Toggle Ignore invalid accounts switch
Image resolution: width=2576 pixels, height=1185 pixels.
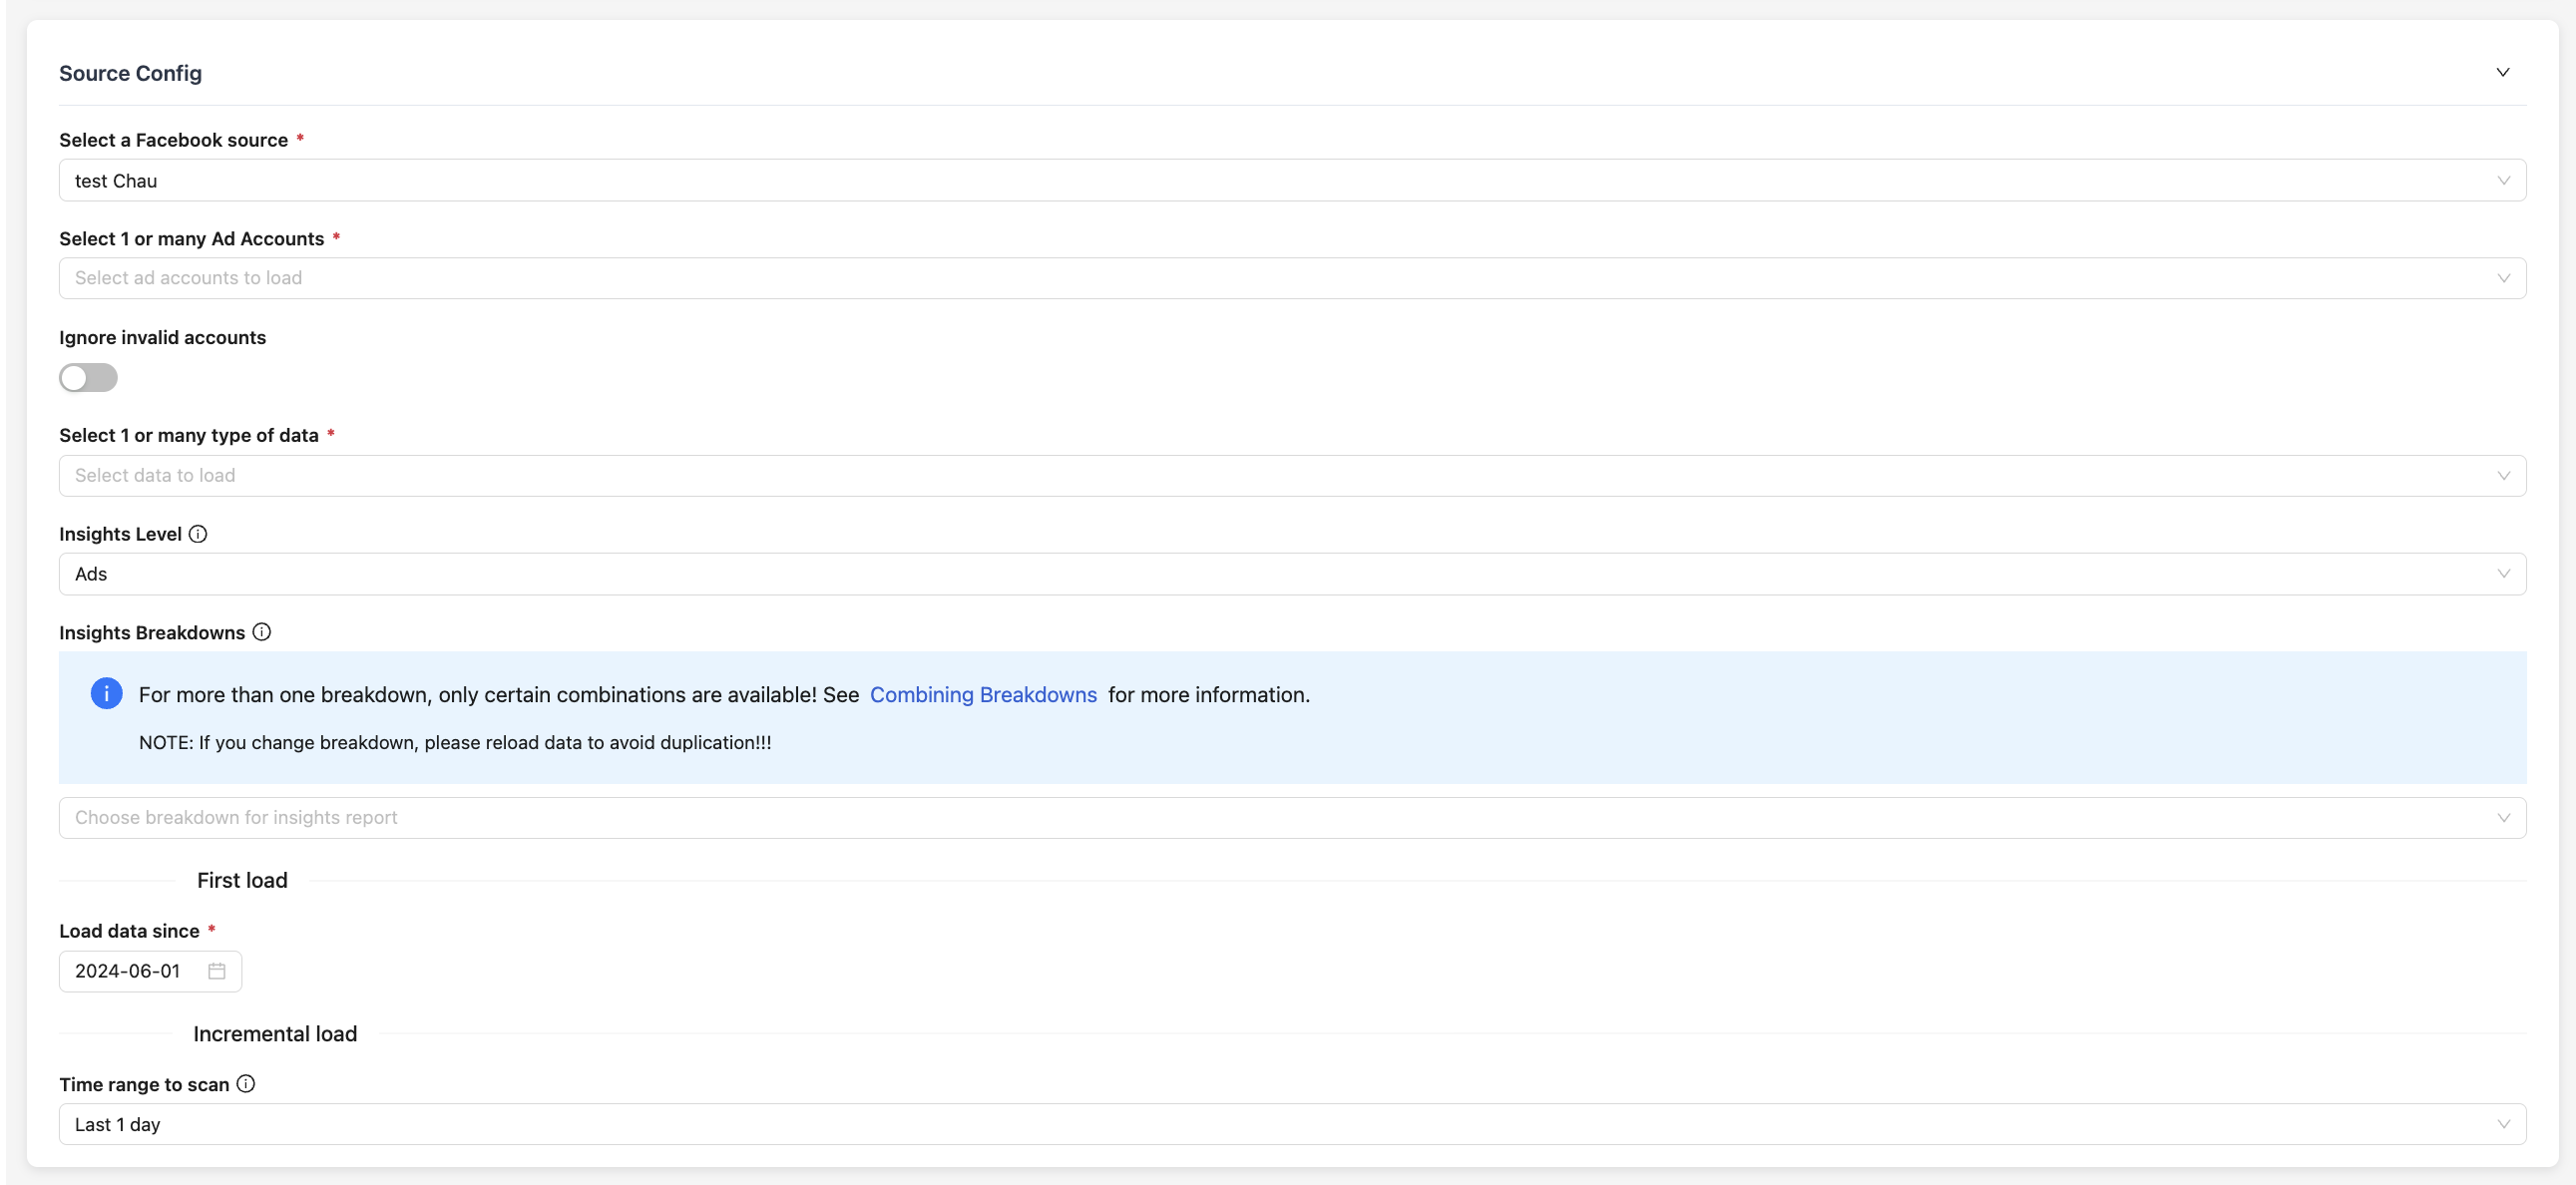click(x=88, y=378)
